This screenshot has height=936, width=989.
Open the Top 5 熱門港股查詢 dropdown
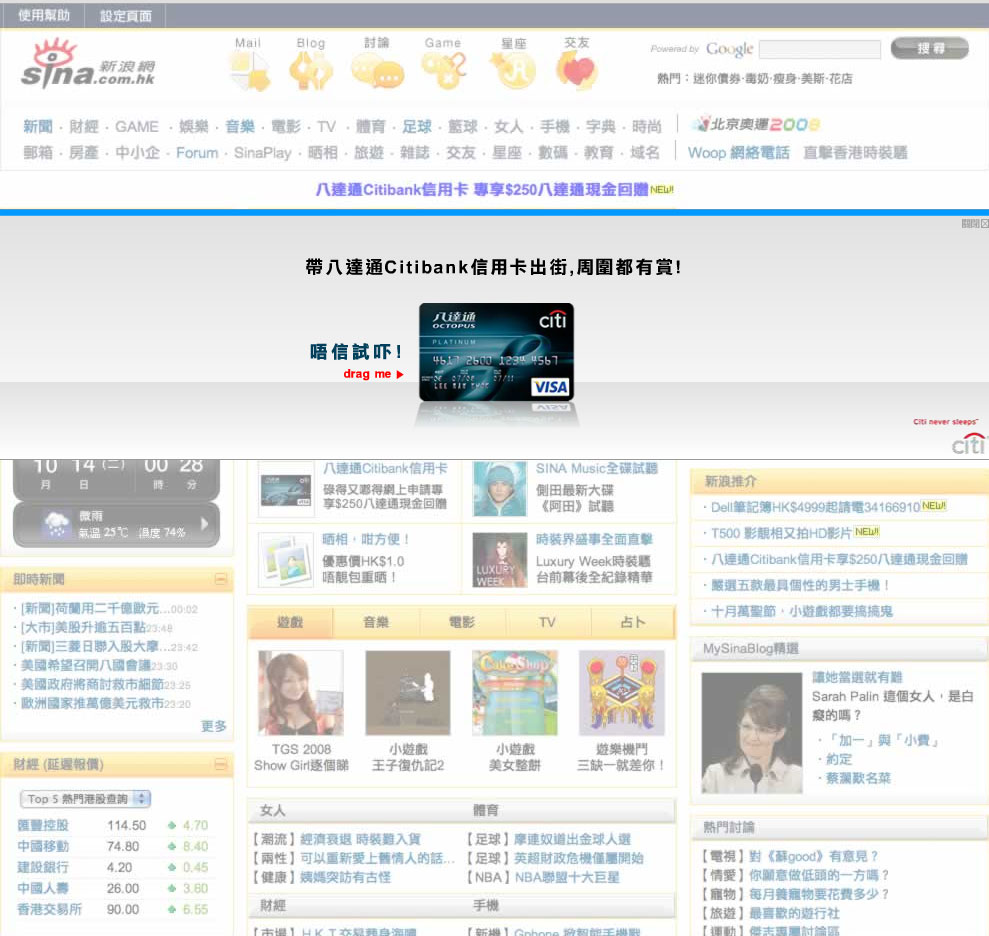click(85, 799)
